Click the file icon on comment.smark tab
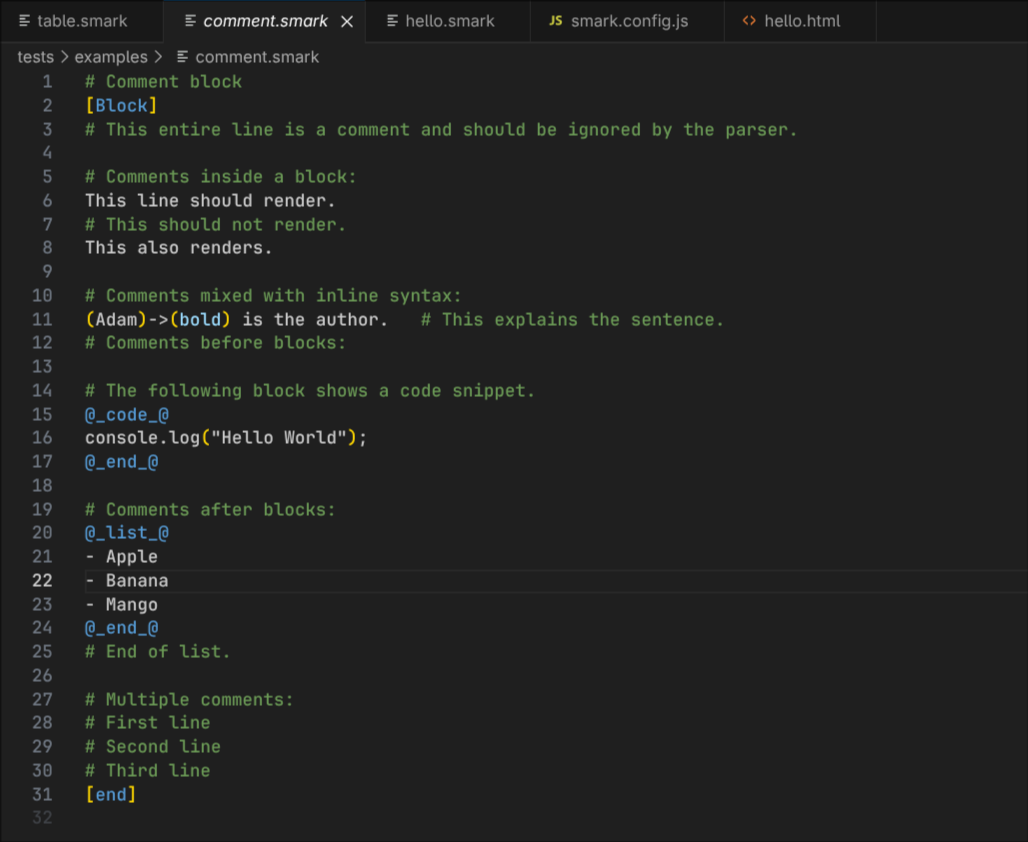1028x842 pixels. click(190, 20)
